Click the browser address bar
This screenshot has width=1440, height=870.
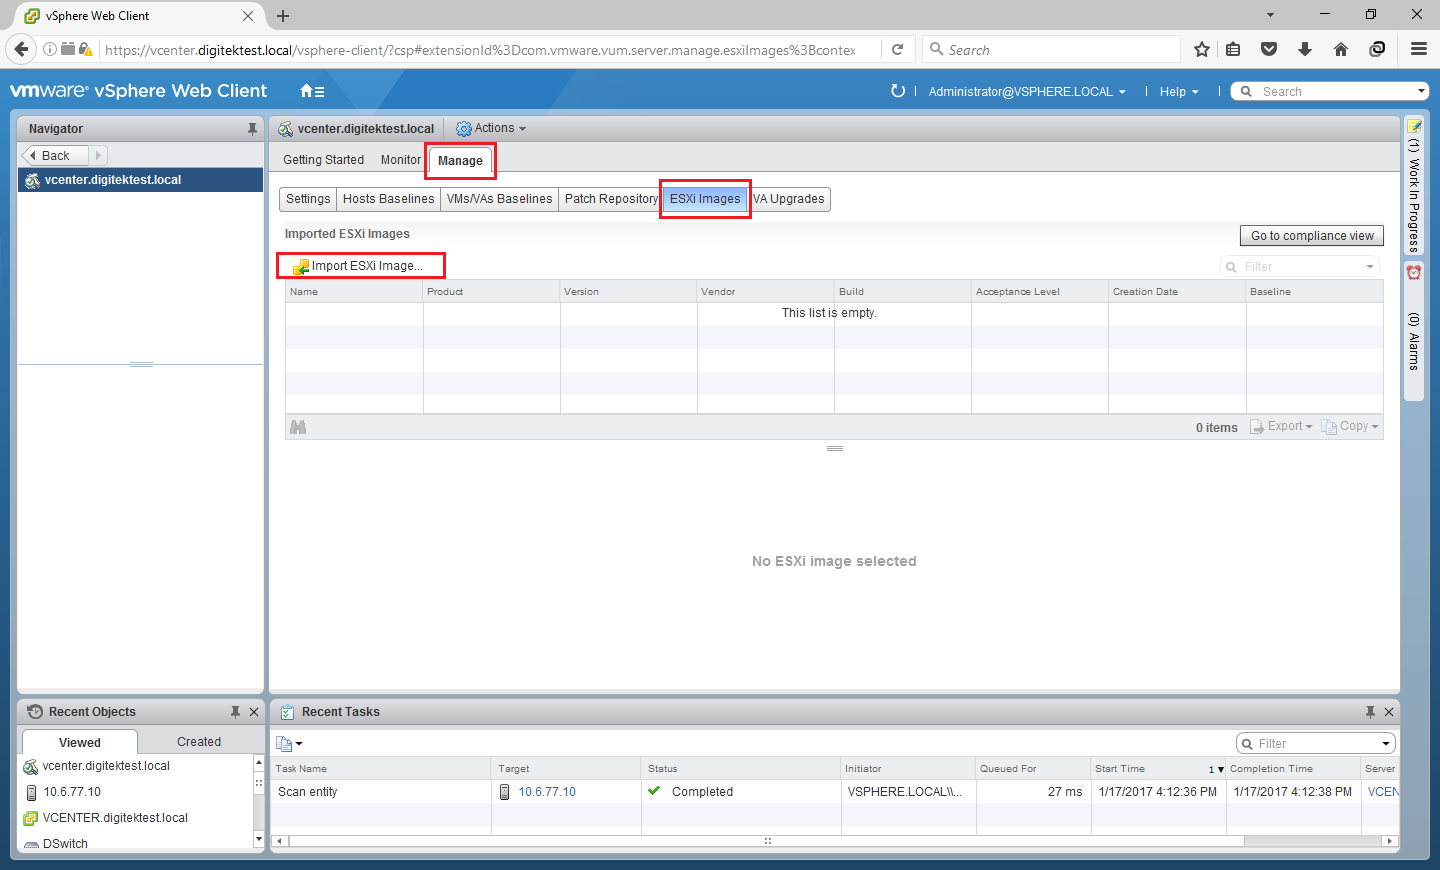click(x=480, y=50)
